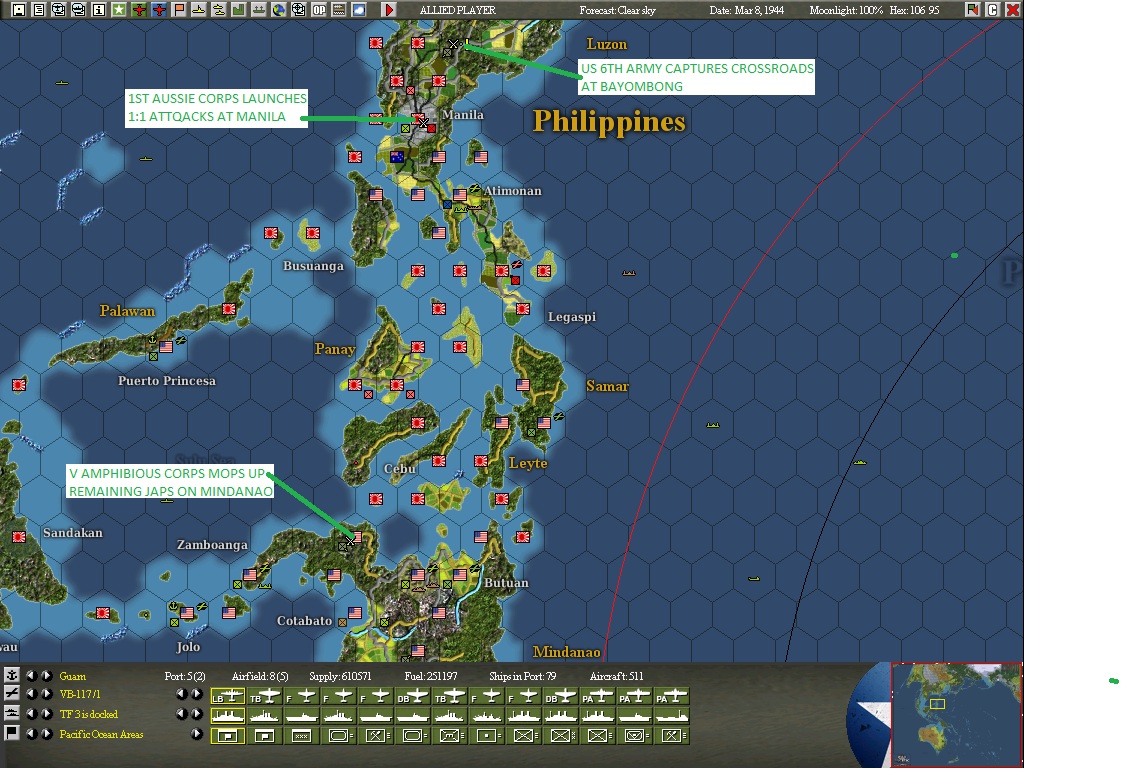Open the reports list document icon
Viewport: 1137px width, 774px height.
(39, 10)
